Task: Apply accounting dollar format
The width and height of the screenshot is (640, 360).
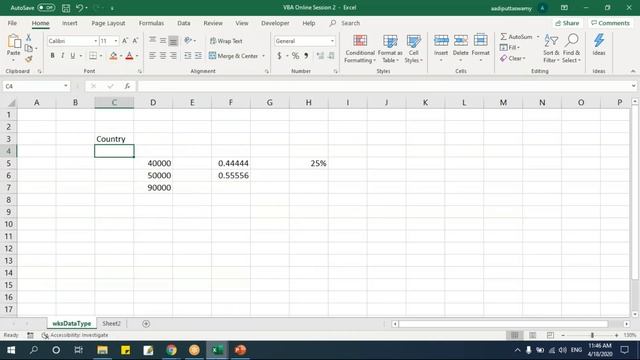Action: pos(280,56)
